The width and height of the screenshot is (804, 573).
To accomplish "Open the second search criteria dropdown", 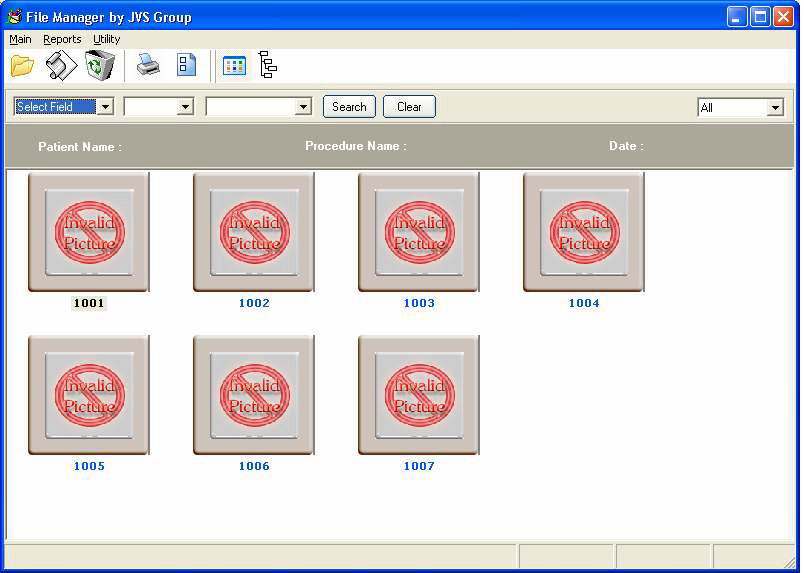I will click(184, 107).
